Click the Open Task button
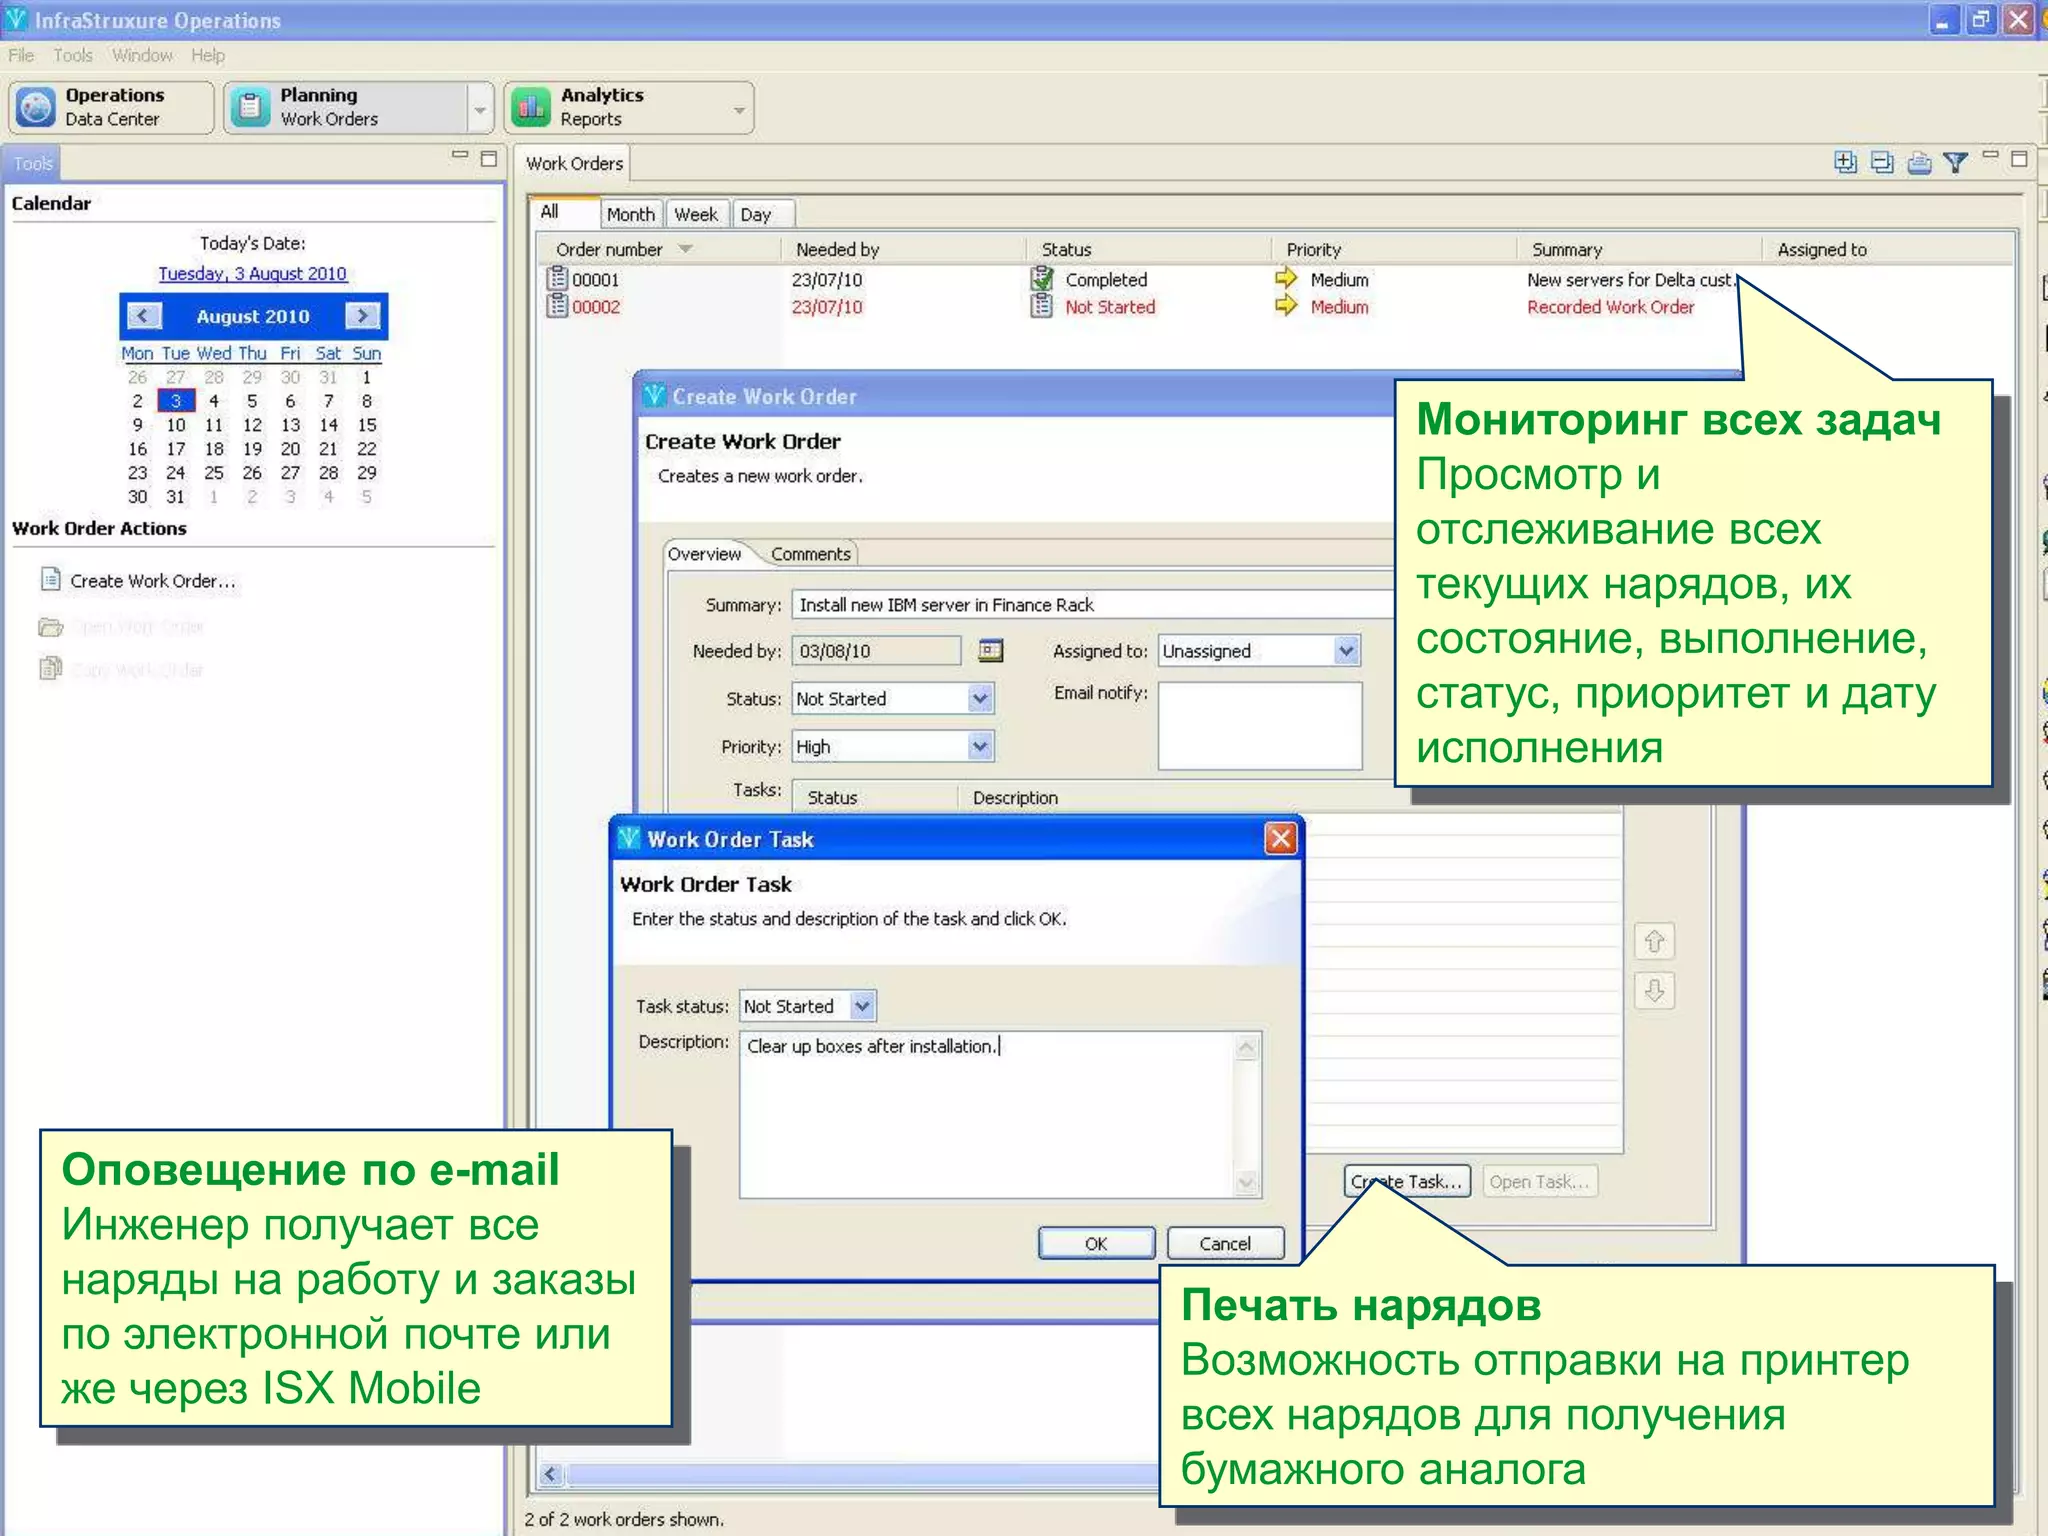The image size is (2048, 1536). [1539, 1181]
